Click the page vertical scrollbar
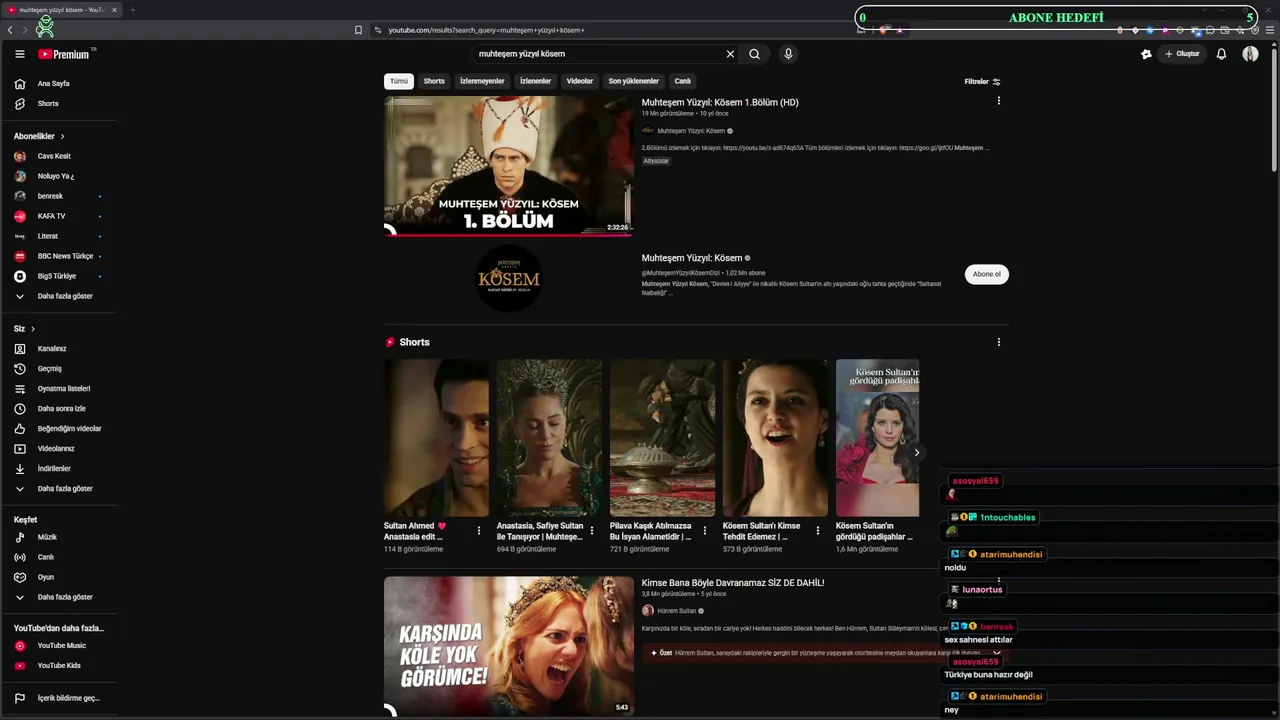Viewport: 1280px width, 720px height. (x=1274, y=108)
